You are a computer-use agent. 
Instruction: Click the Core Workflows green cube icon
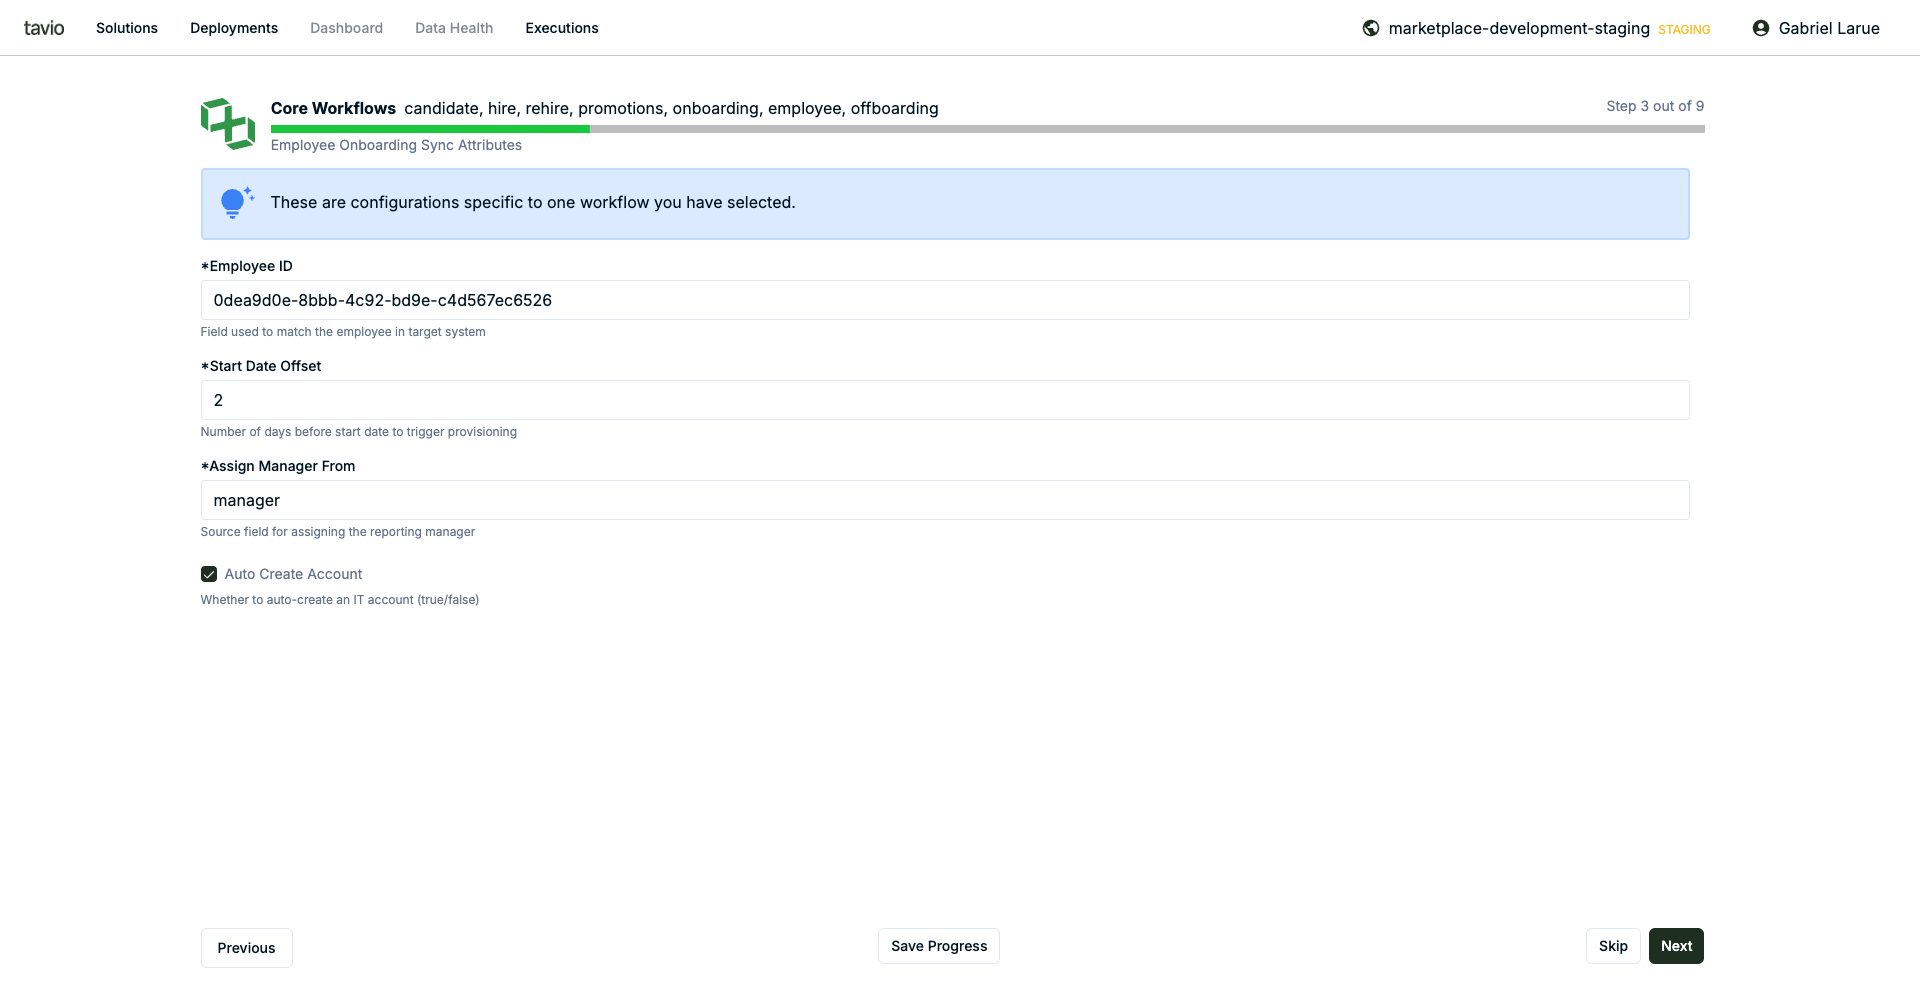coord(228,124)
